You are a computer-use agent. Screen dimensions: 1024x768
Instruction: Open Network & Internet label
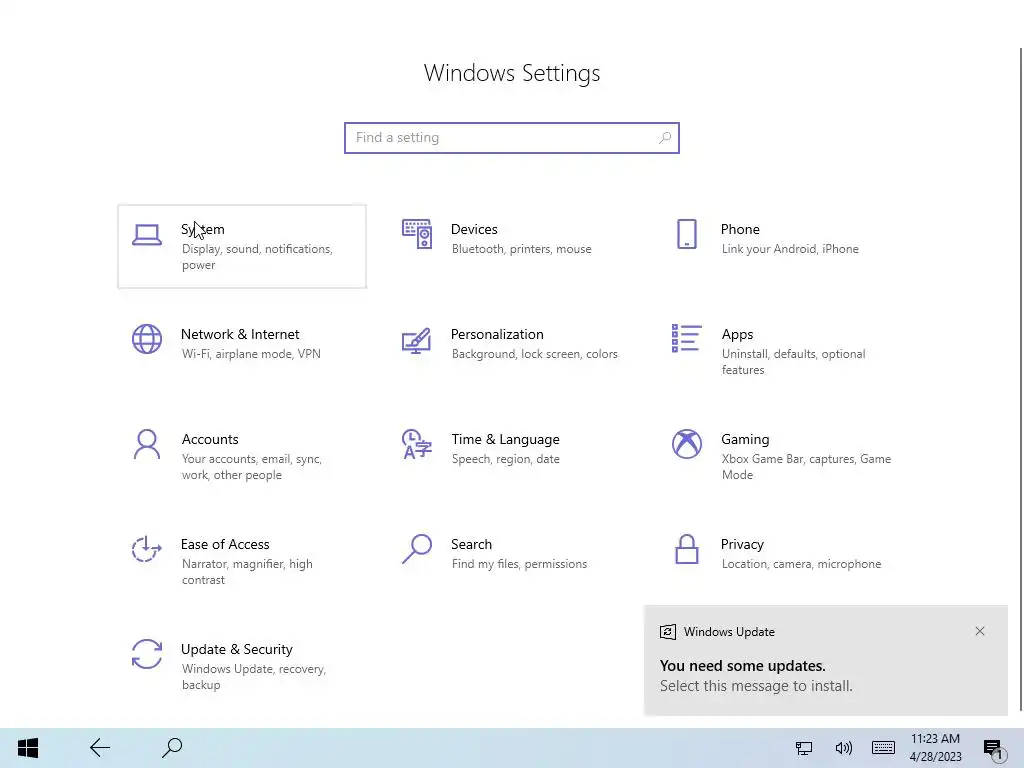click(x=240, y=334)
